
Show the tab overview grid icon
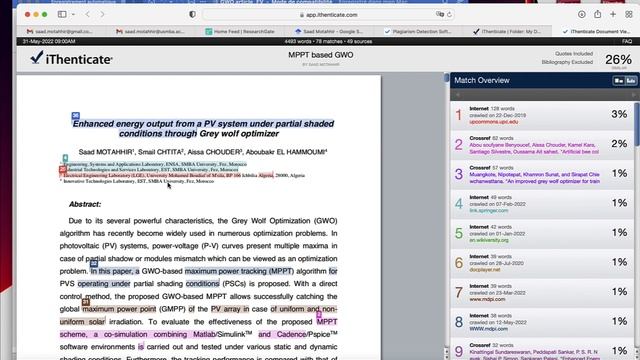(x=629, y=14)
